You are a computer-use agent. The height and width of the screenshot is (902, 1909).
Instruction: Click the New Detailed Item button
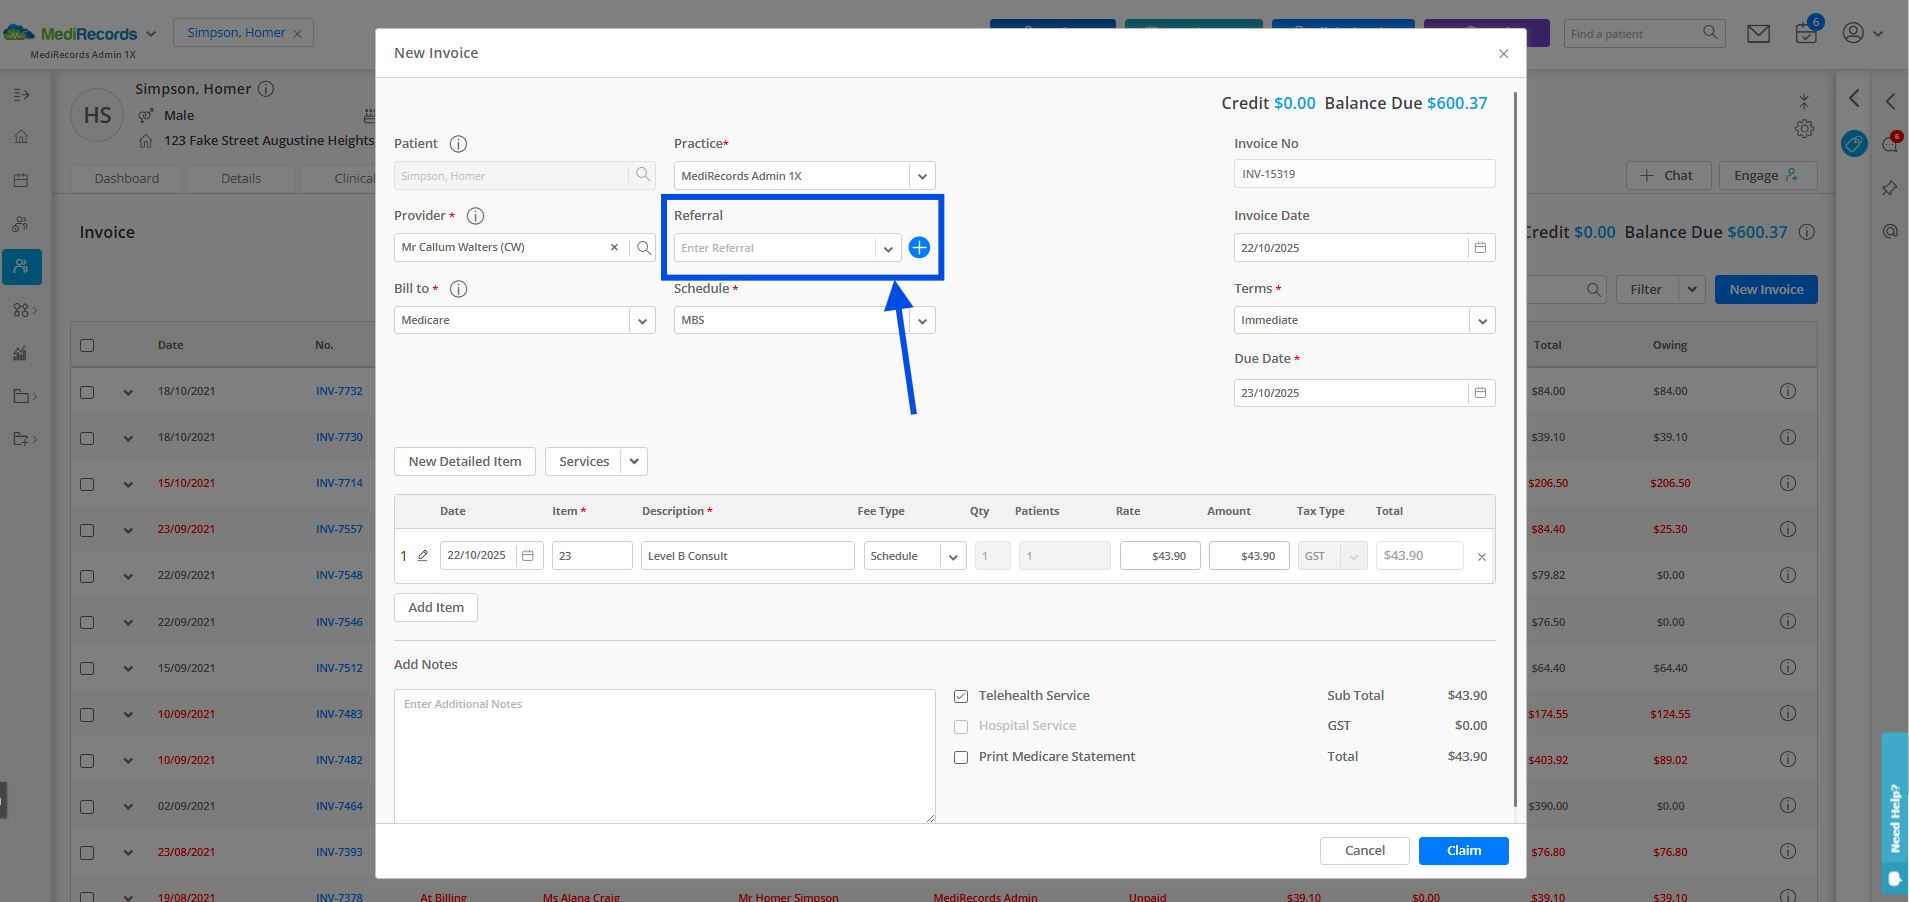[x=465, y=462]
